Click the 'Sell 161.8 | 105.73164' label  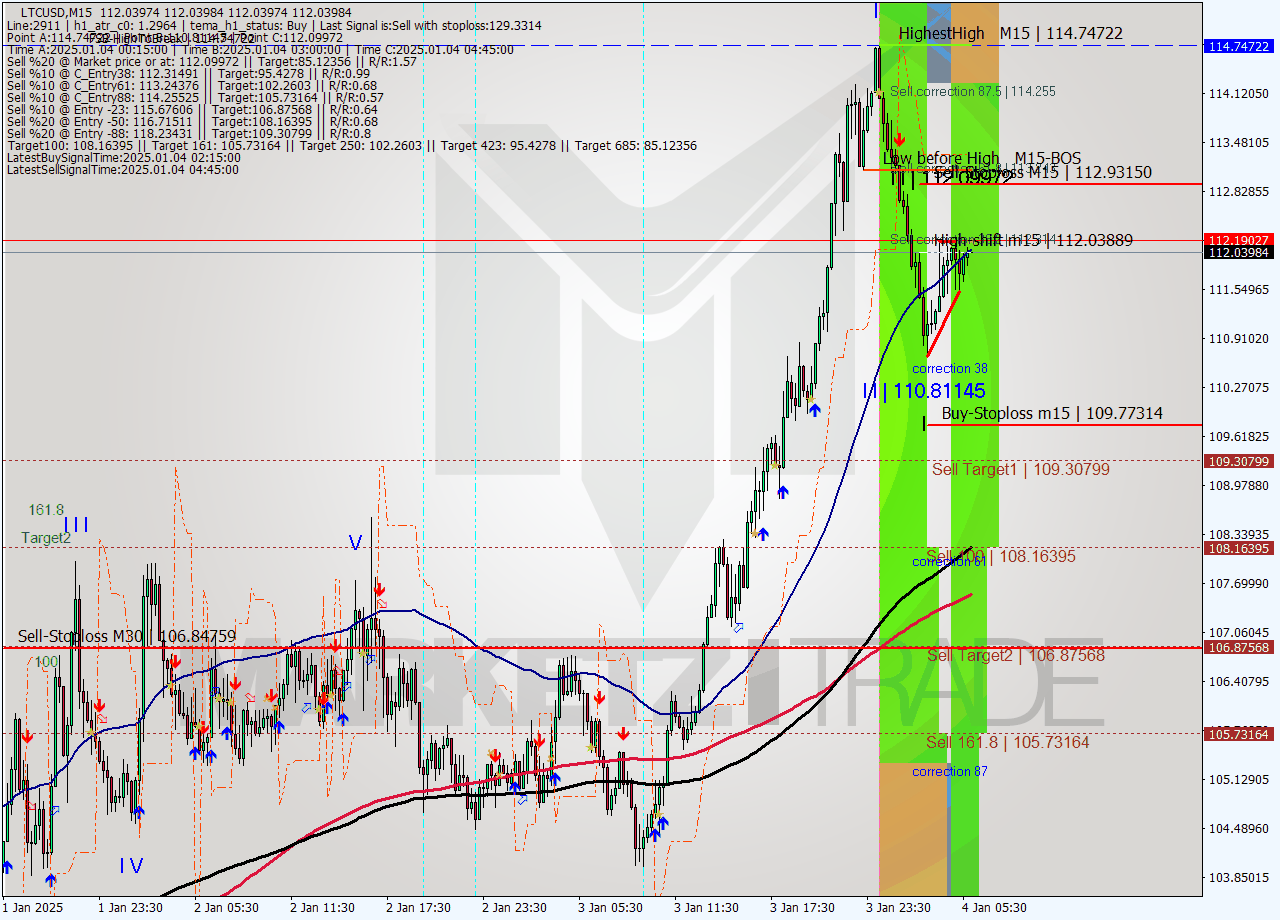tap(1008, 742)
